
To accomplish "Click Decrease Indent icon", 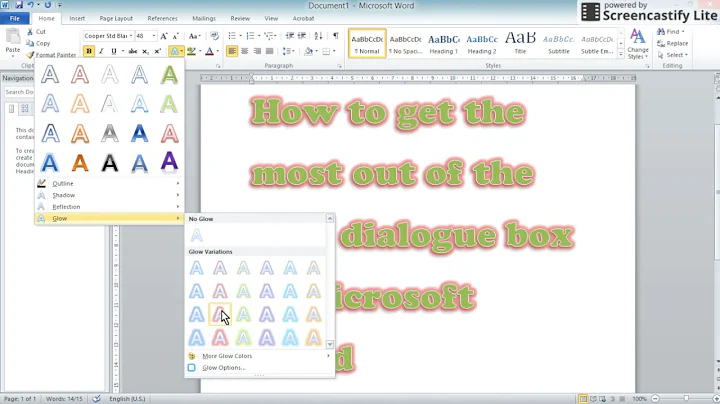I will (290, 36).
